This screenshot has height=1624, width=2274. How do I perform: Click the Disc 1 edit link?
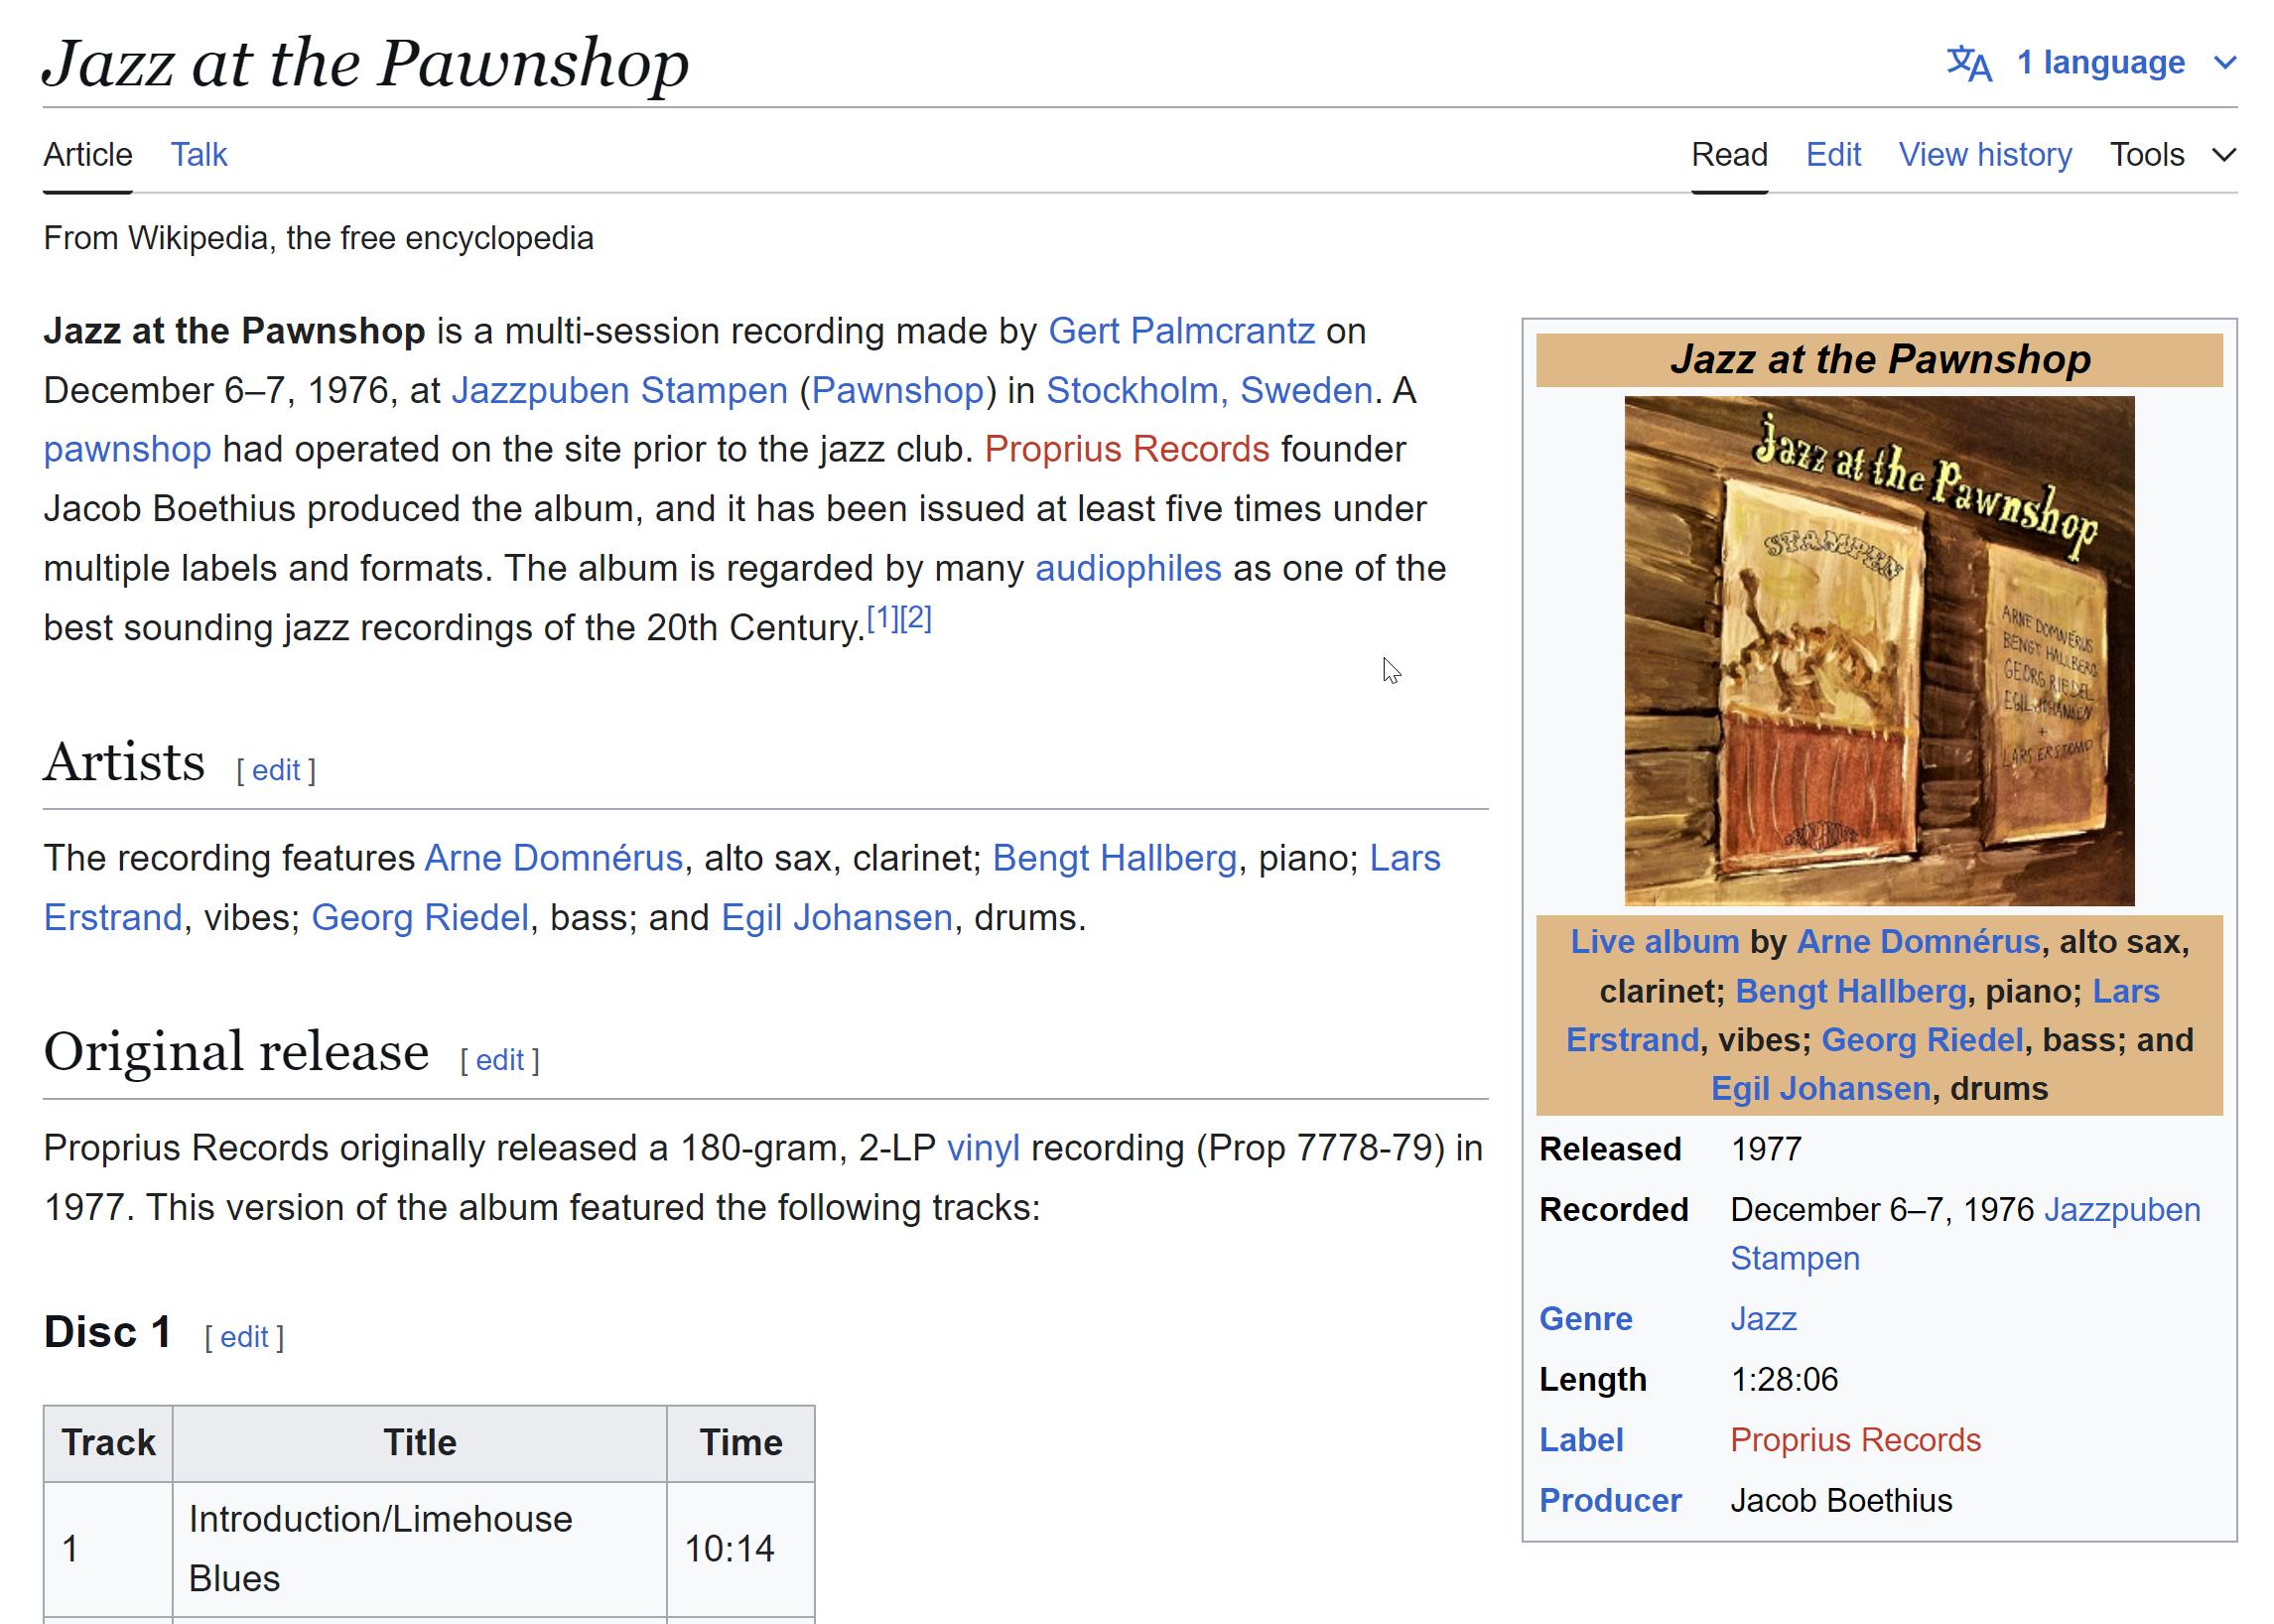click(x=244, y=1337)
